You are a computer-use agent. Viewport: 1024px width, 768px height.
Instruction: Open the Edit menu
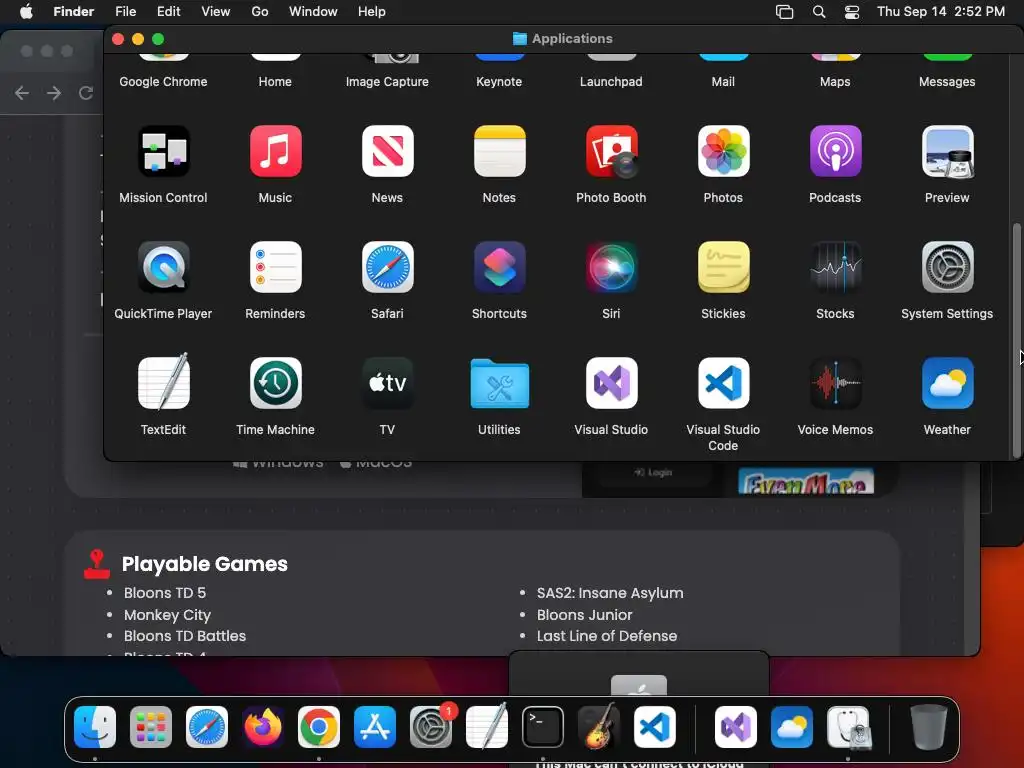click(168, 11)
